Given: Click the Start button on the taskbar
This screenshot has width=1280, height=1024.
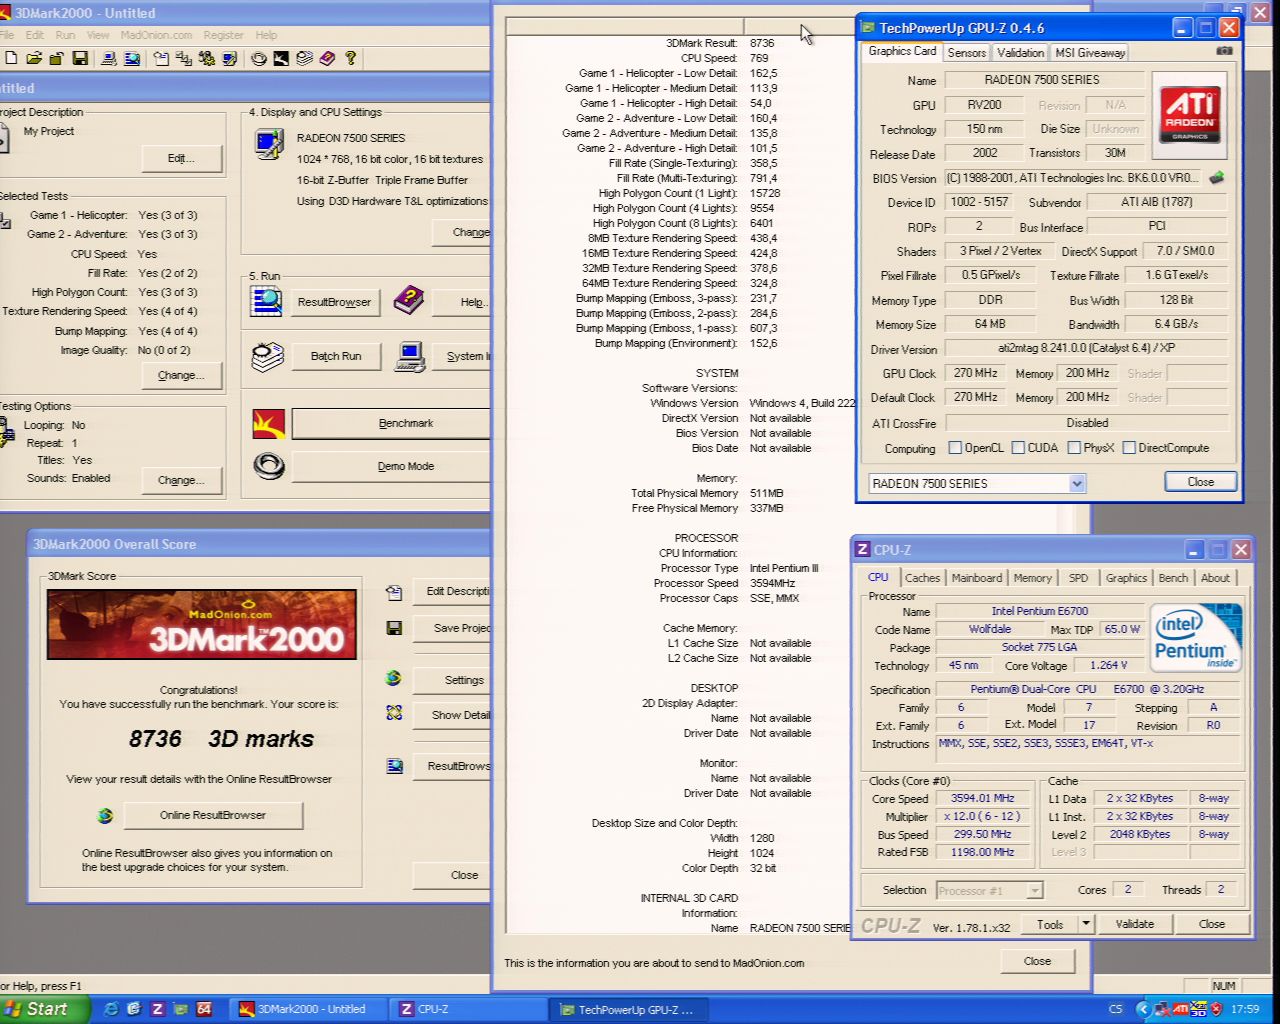Looking at the screenshot, I should click(x=45, y=1009).
